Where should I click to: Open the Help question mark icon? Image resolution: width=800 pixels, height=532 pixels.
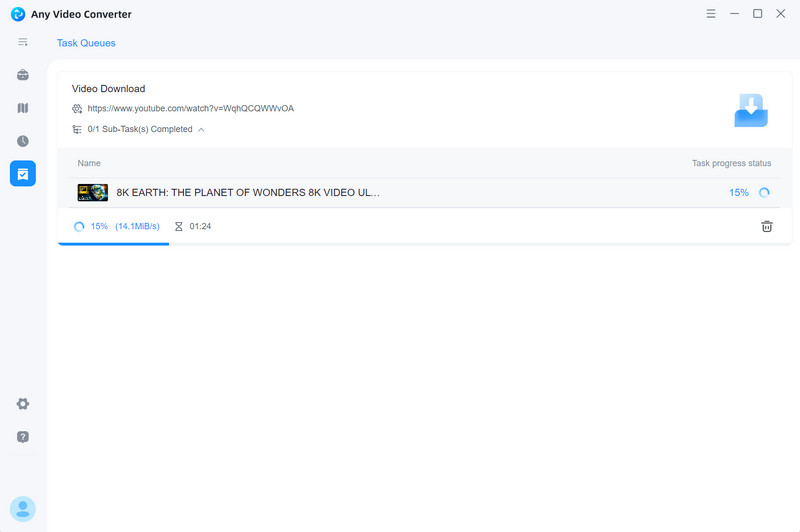pyautogui.click(x=23, y=437)
